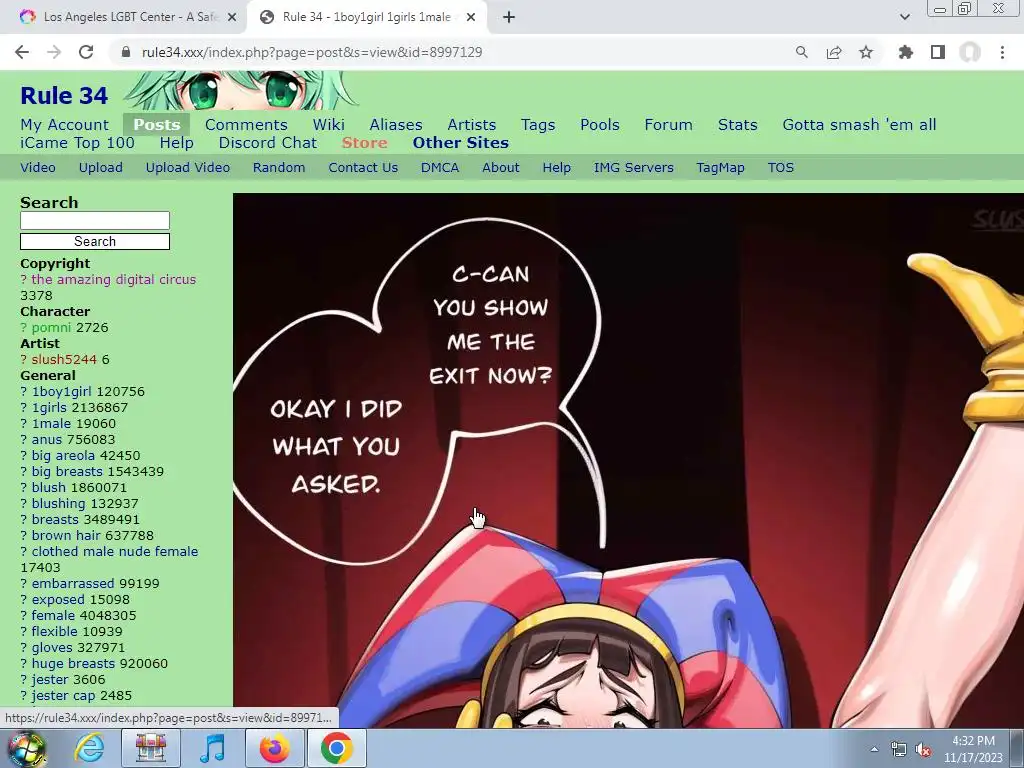Click Chrome icon in the taskbar
1024x768 pixels.
(x=336, y=748)
